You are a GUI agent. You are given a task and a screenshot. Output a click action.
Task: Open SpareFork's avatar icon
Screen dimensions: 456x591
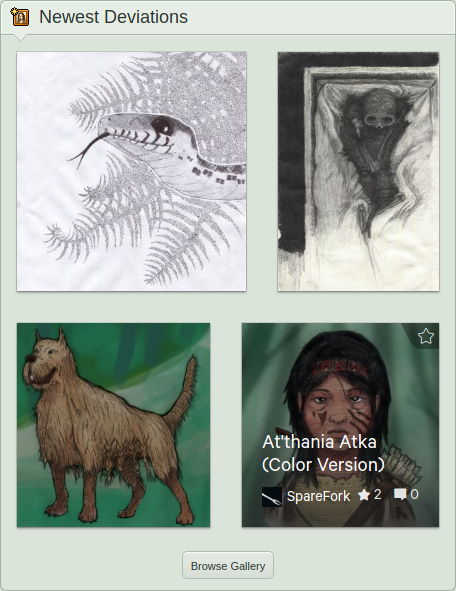tap(272, 497)
